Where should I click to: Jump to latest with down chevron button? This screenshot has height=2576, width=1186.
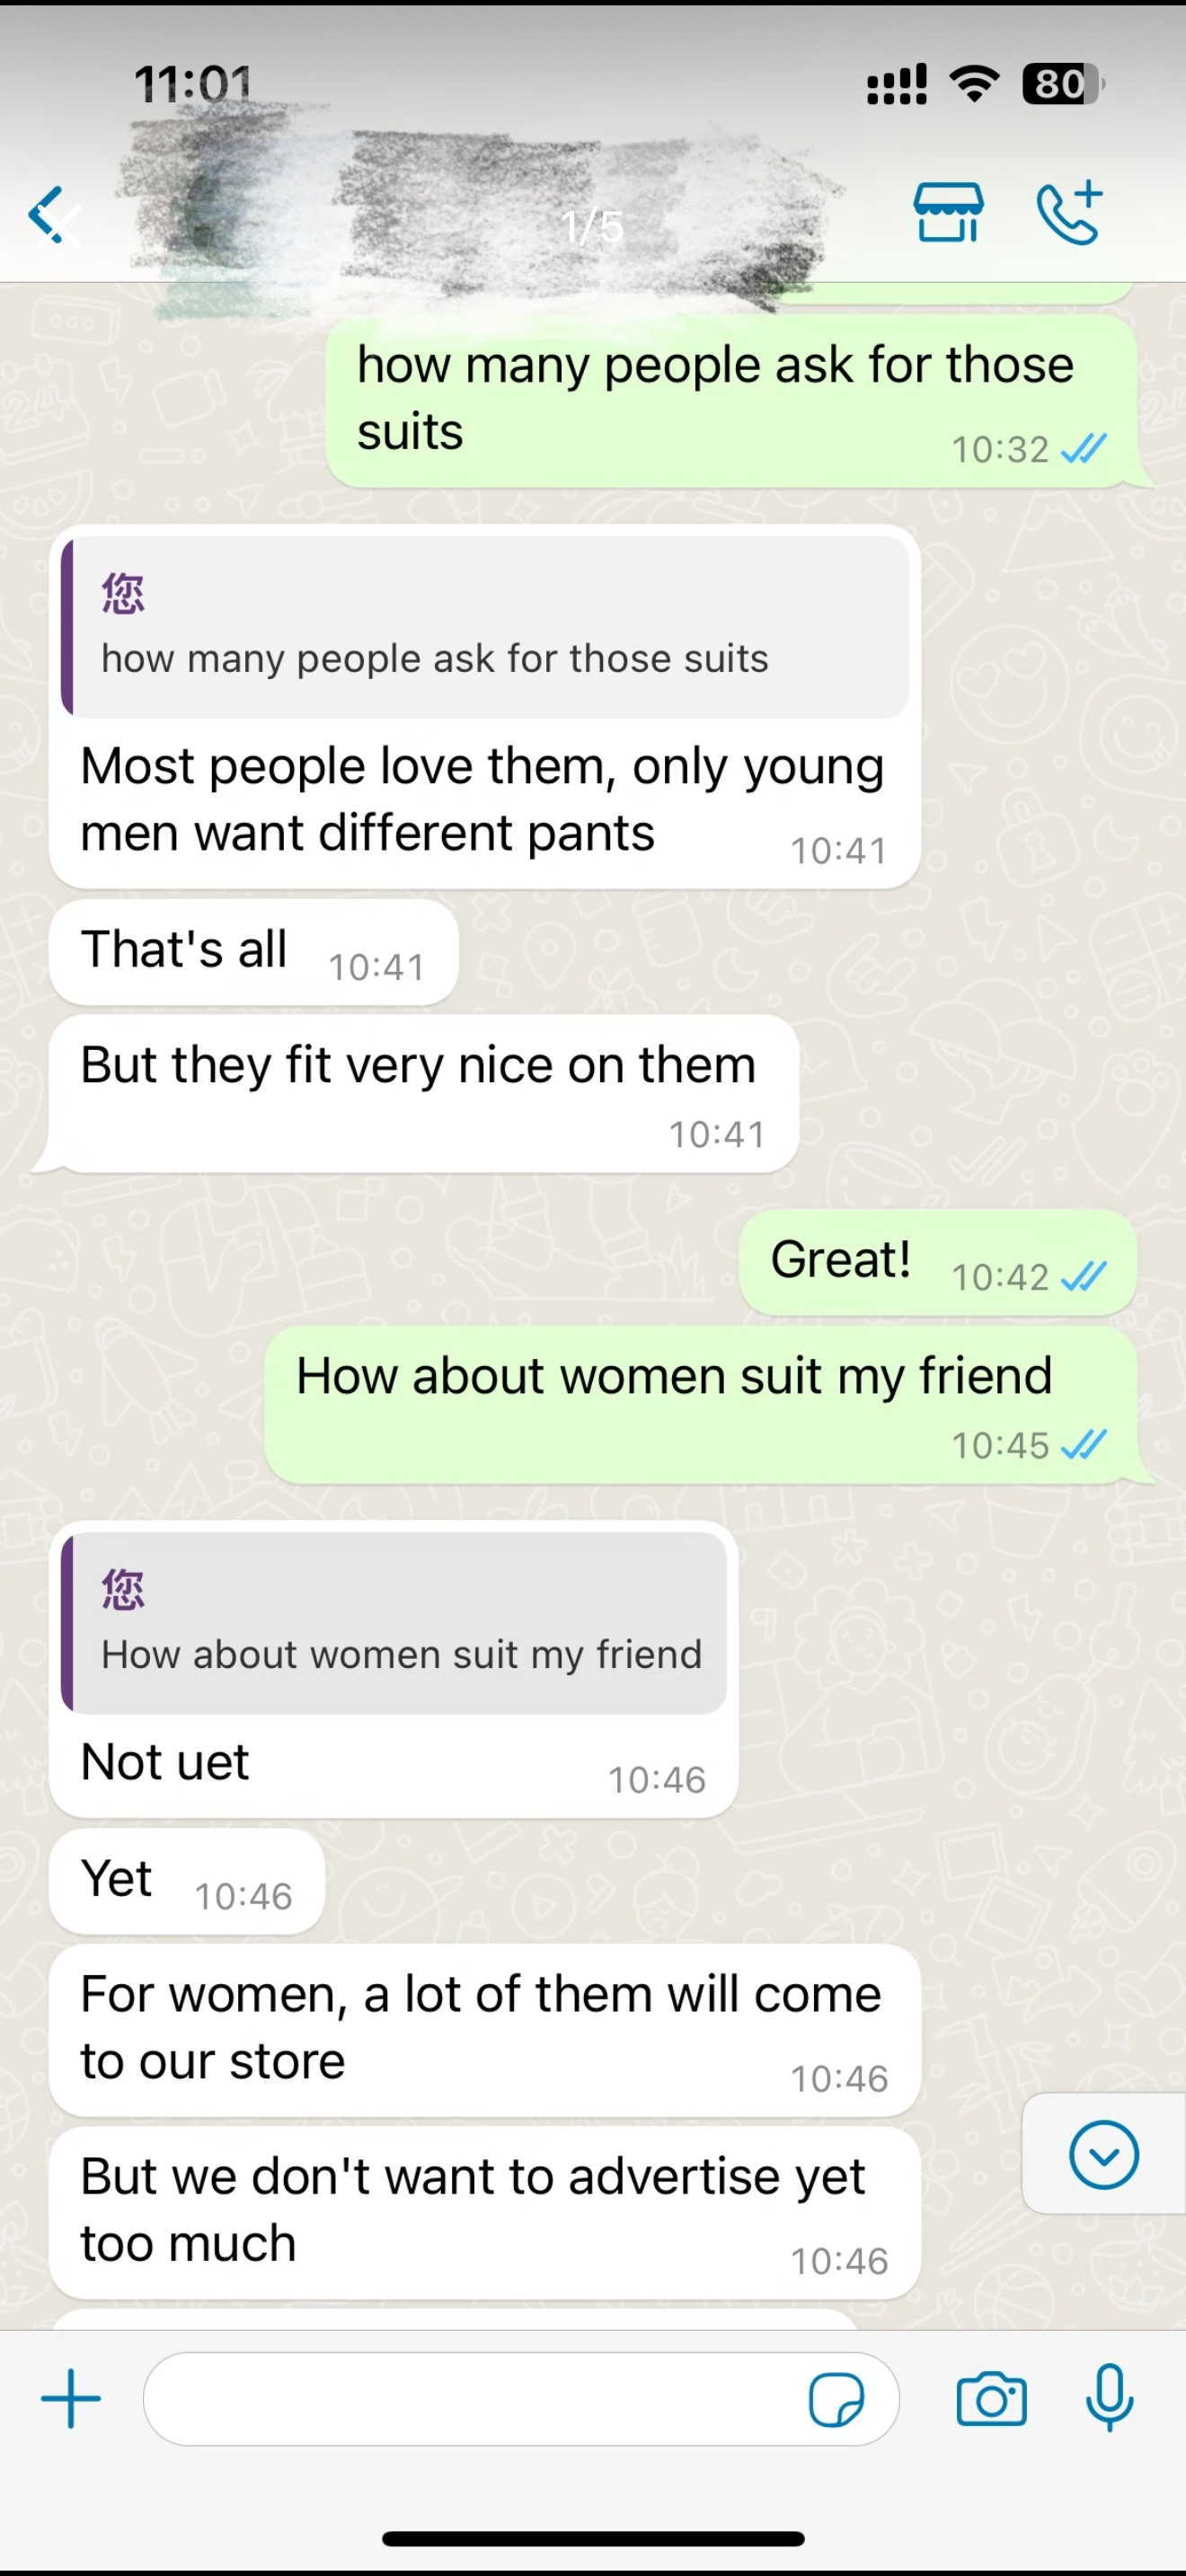(x=1103, y=2154)
